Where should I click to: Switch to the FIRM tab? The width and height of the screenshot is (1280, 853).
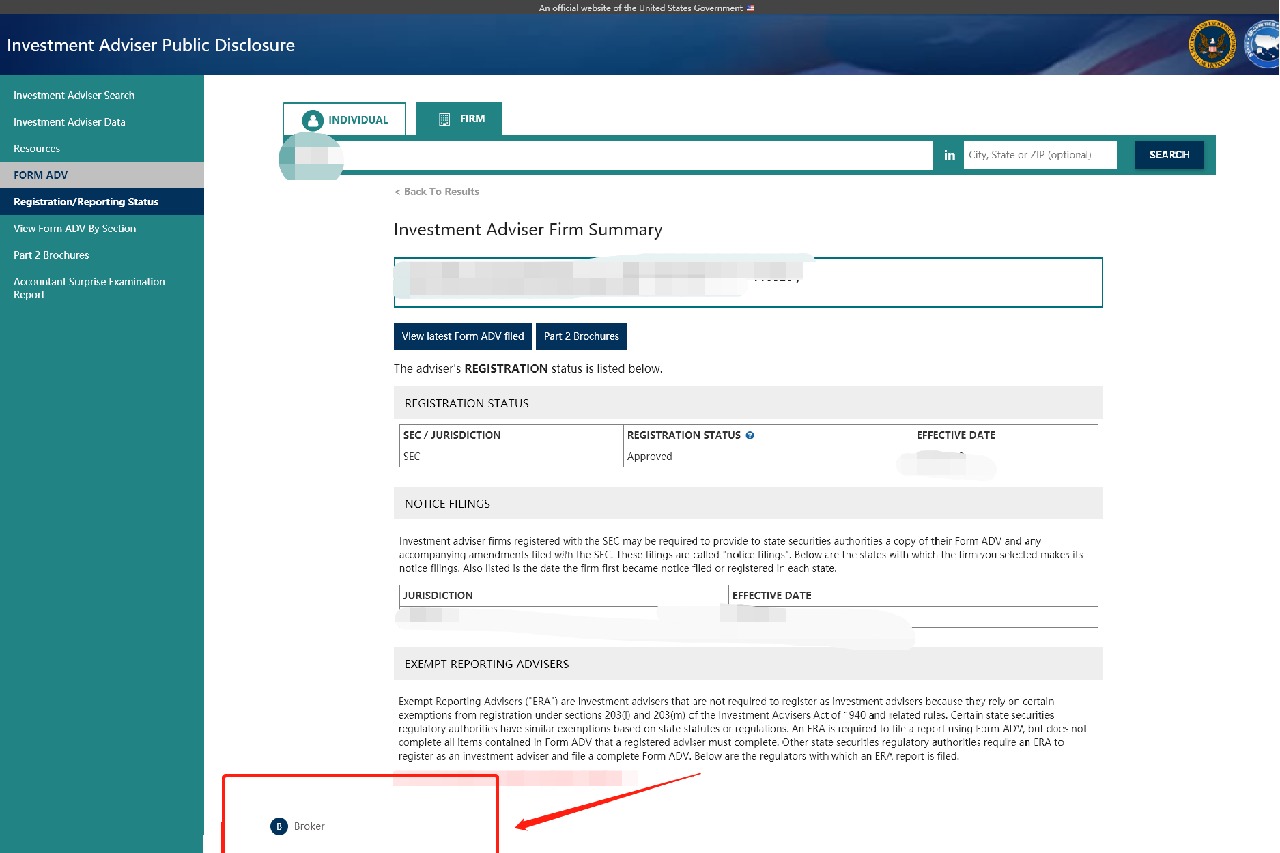[x=459, y=119]
